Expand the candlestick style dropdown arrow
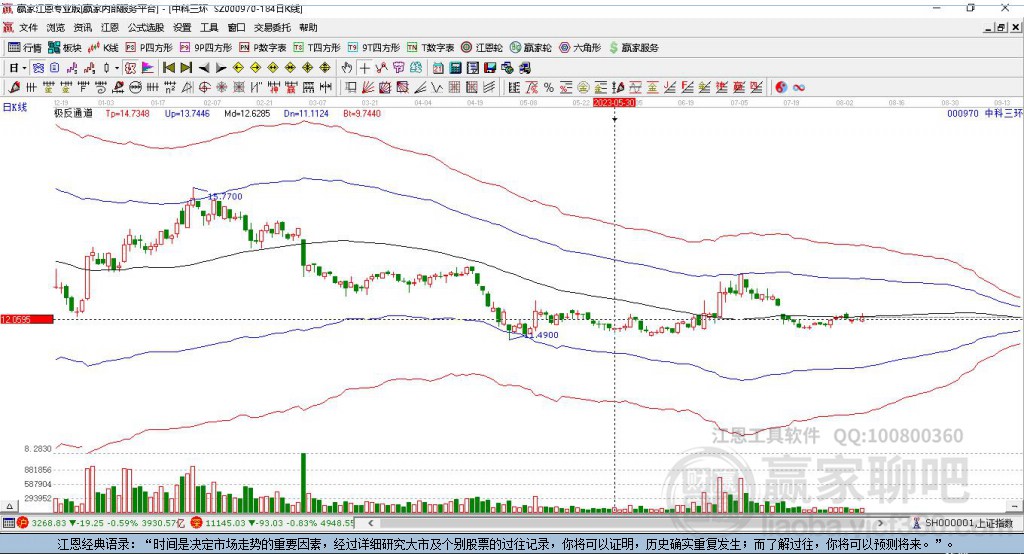 tap(117, 68)
